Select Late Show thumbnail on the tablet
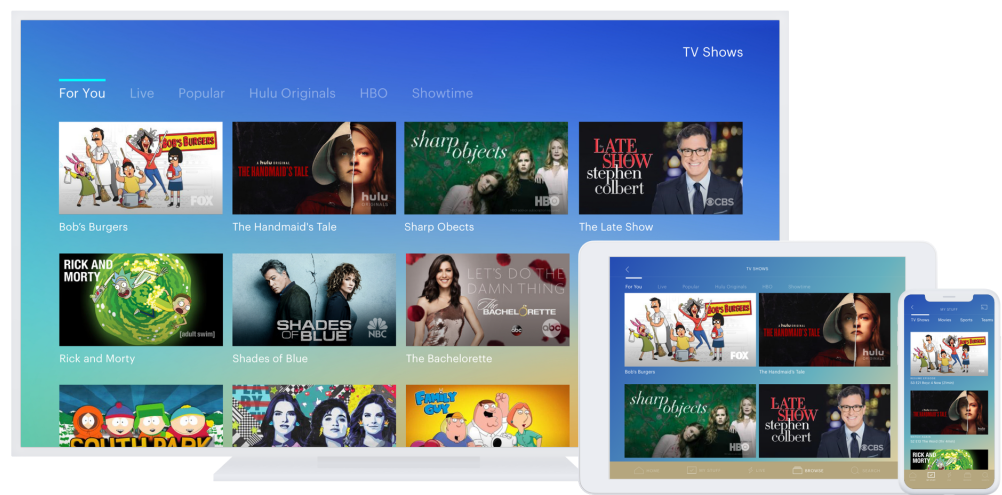Viewport: 1002px width, 495px height. coord(824,421)
